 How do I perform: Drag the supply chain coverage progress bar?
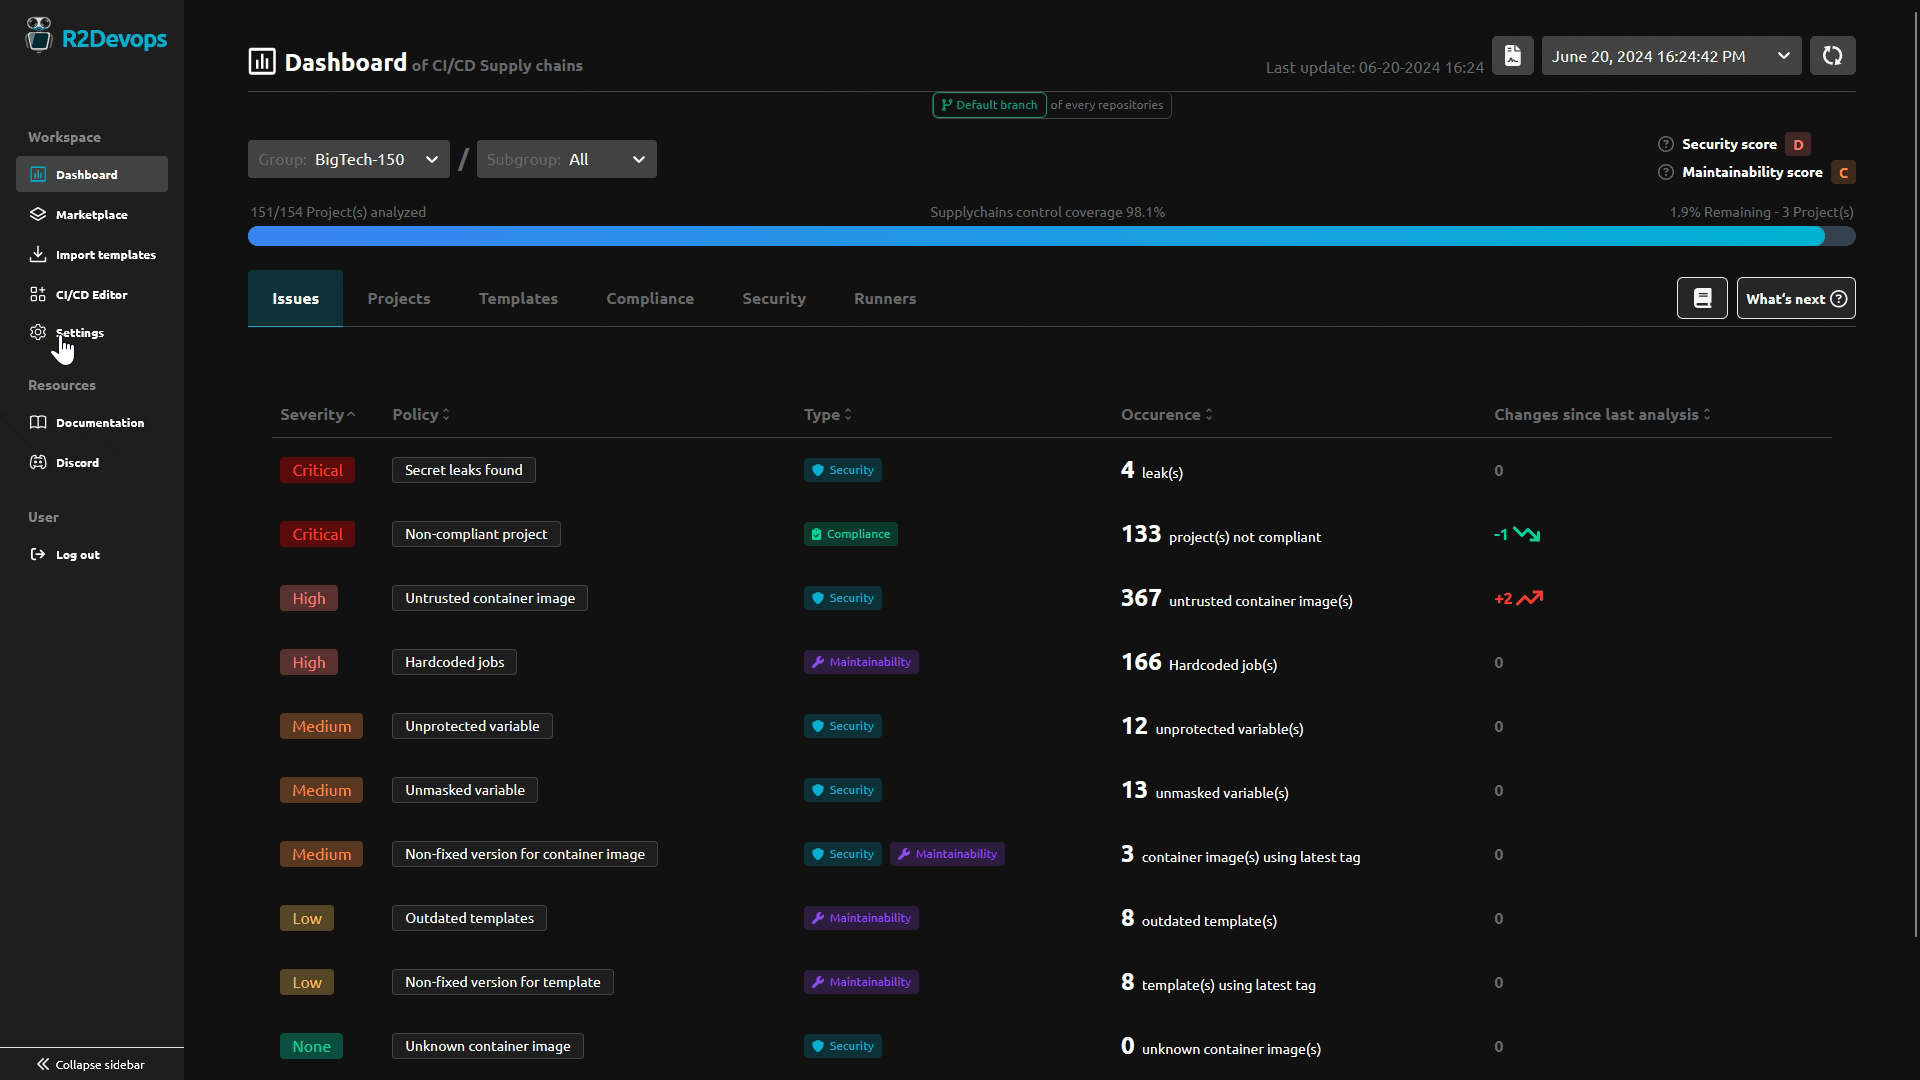coord(1050,236)
